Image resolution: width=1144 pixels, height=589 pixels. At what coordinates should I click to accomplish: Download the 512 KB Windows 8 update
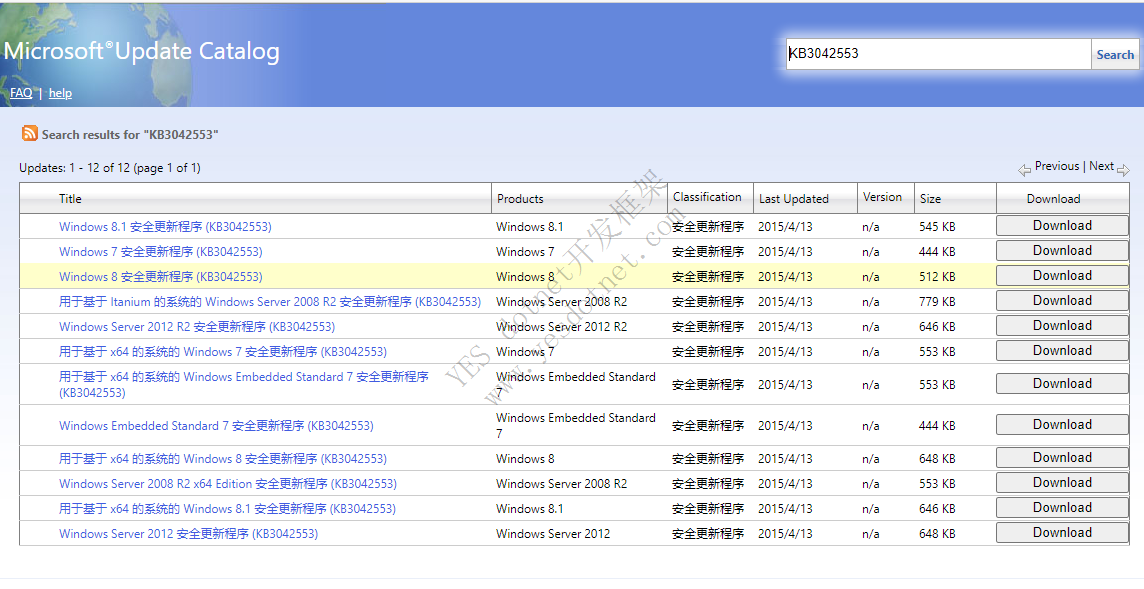point(1062,276)
